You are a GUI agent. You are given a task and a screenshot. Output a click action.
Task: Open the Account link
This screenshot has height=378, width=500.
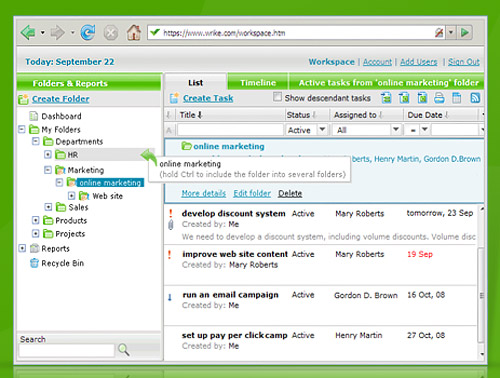click(x=377, y=62)
